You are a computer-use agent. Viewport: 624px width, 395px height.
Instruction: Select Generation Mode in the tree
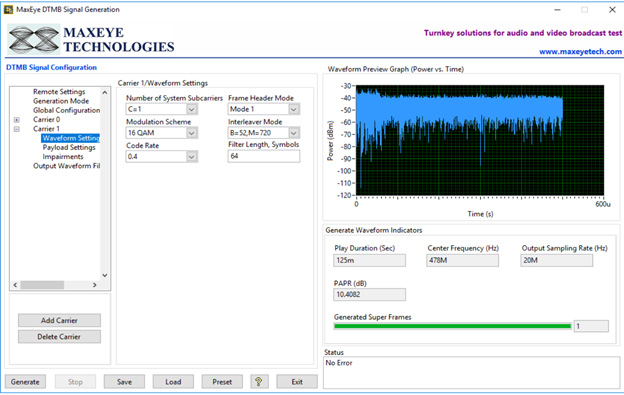pyautogui.click(x=61, y=101)
